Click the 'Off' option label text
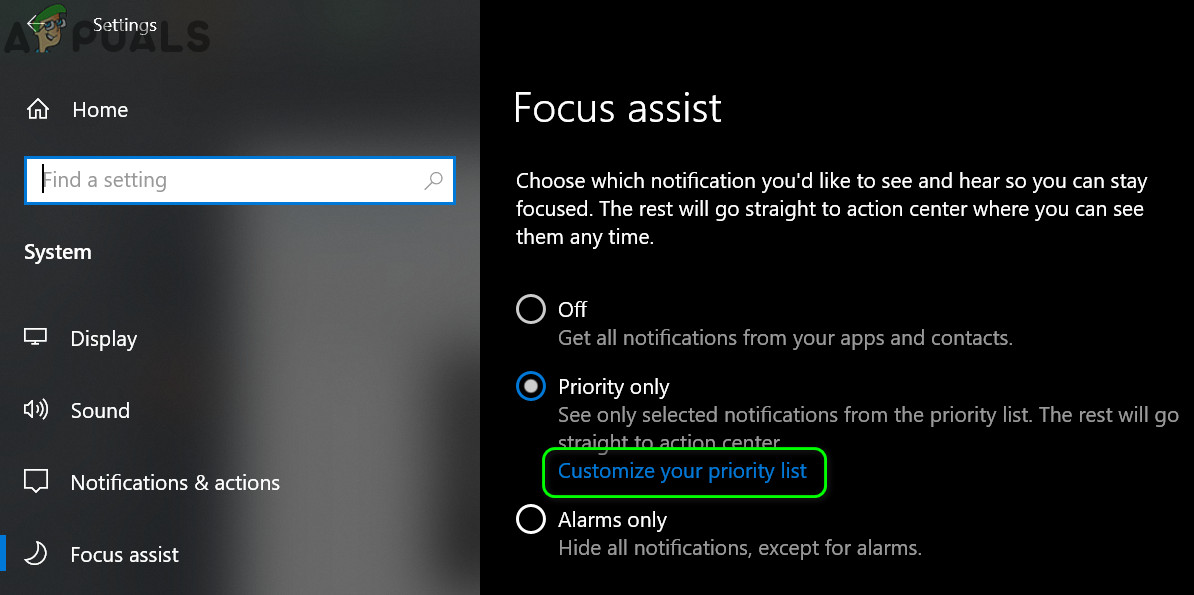Screen dimensions: 1194x595 coord(572,310)
